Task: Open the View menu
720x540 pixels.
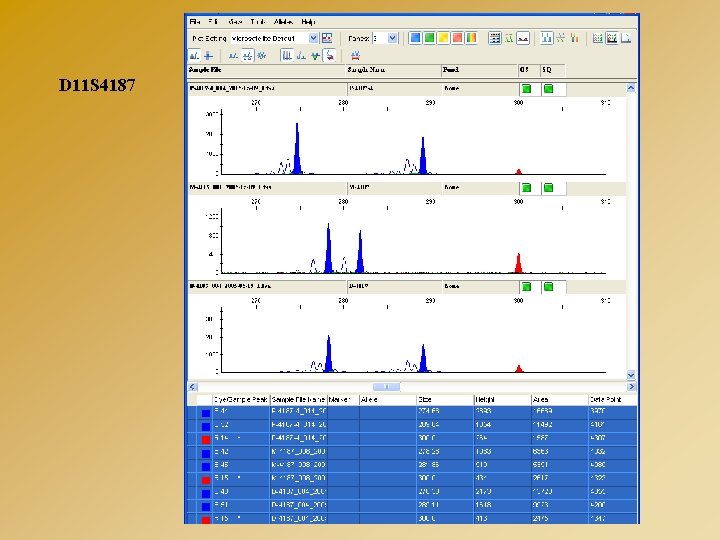Action: 235,22
